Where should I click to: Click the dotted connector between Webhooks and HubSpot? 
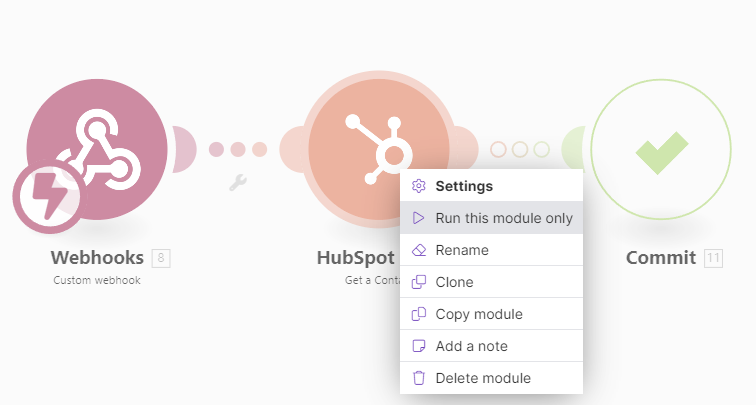[238, 150]
